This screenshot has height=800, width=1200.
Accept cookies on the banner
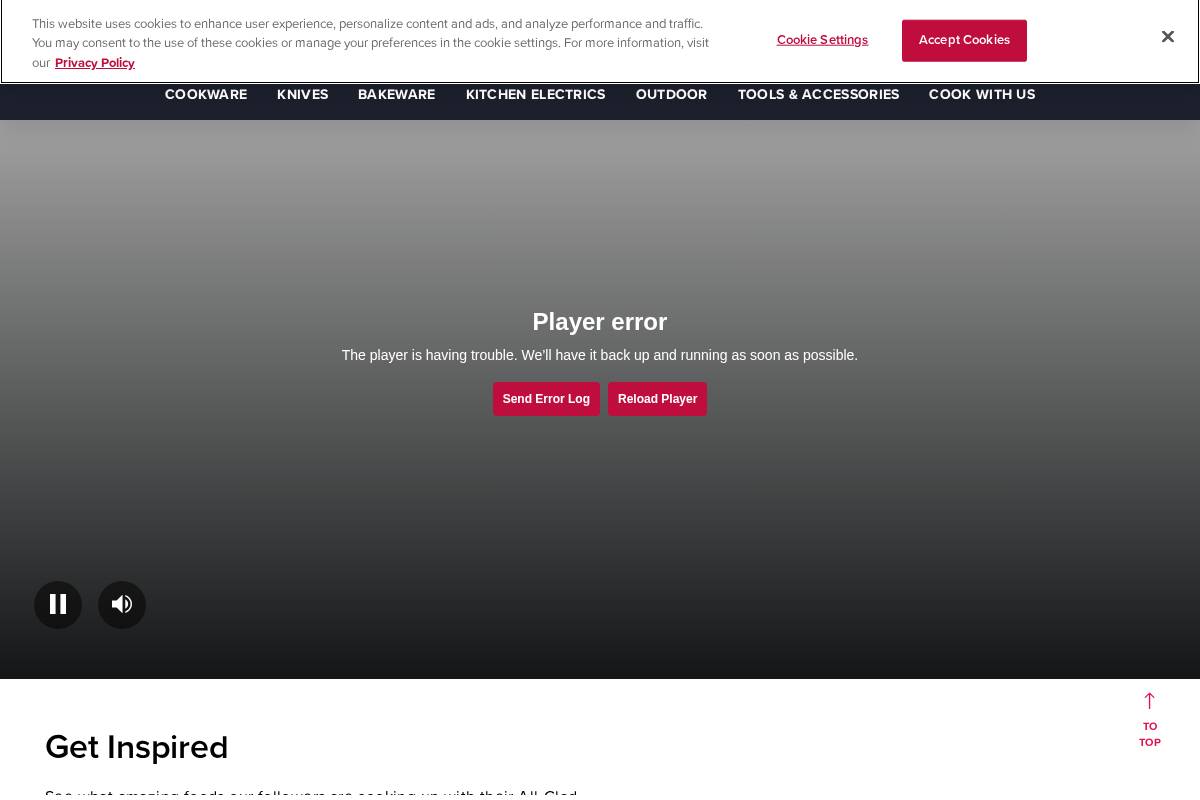click(964, 41)
